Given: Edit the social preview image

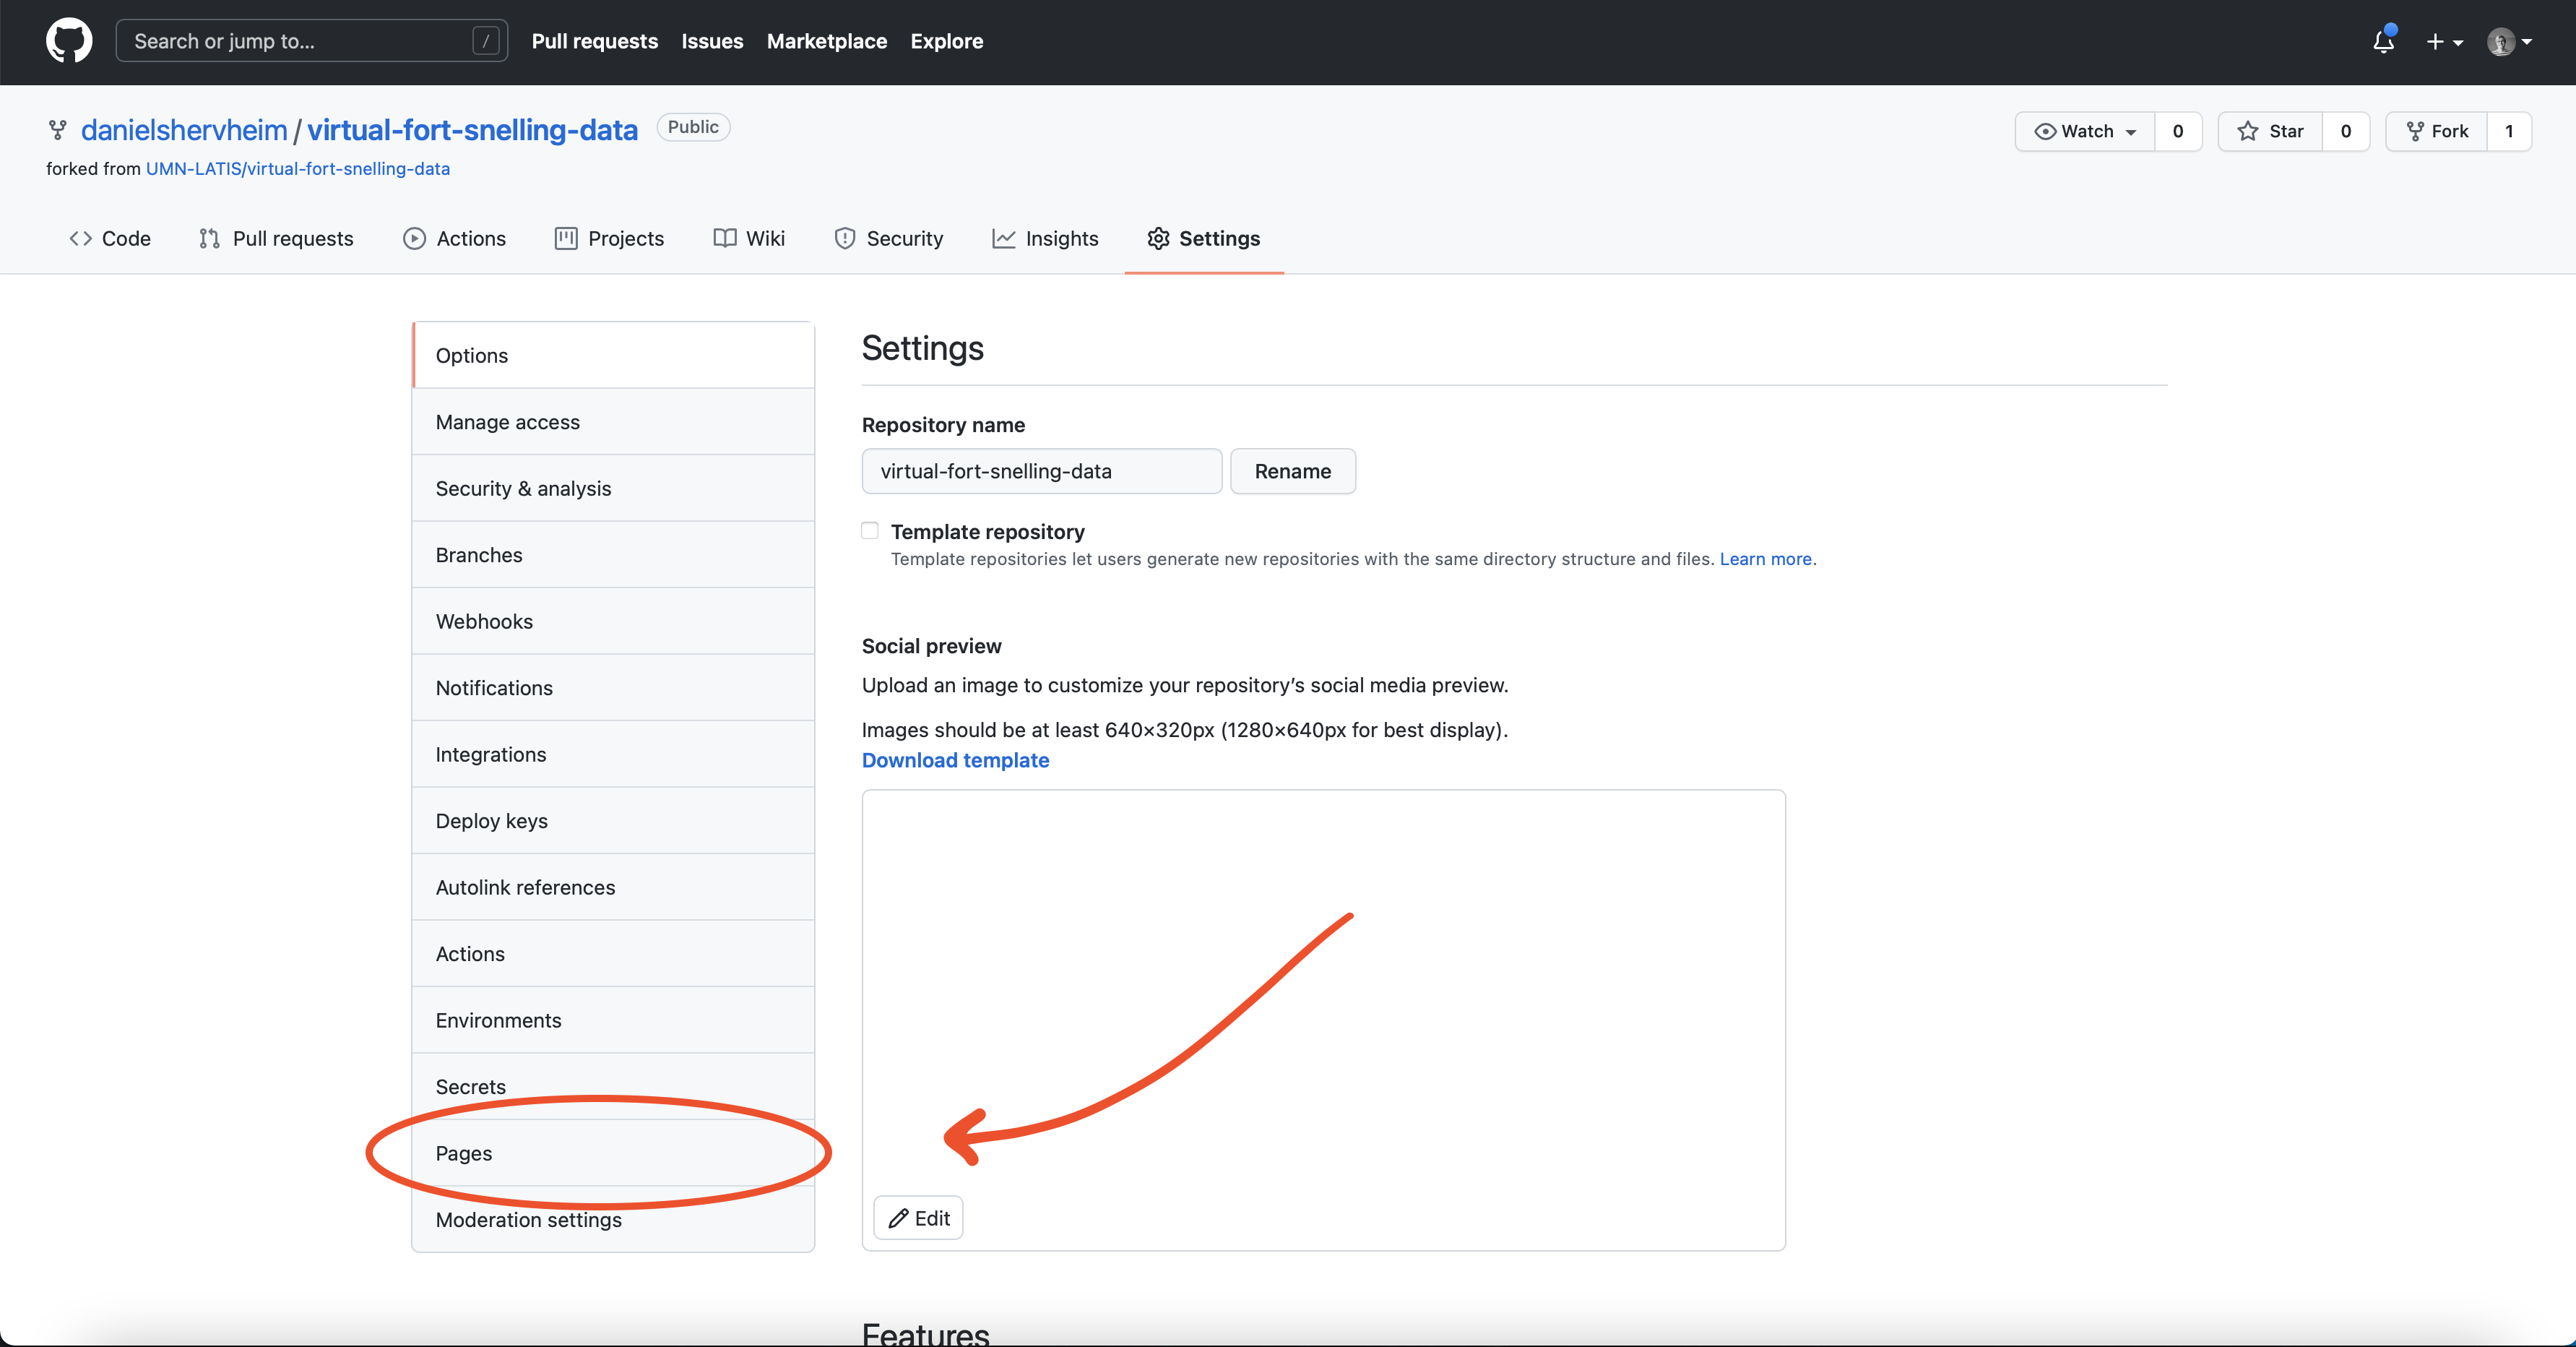Looking at the screenshot, I should [x=918, y=1218].
